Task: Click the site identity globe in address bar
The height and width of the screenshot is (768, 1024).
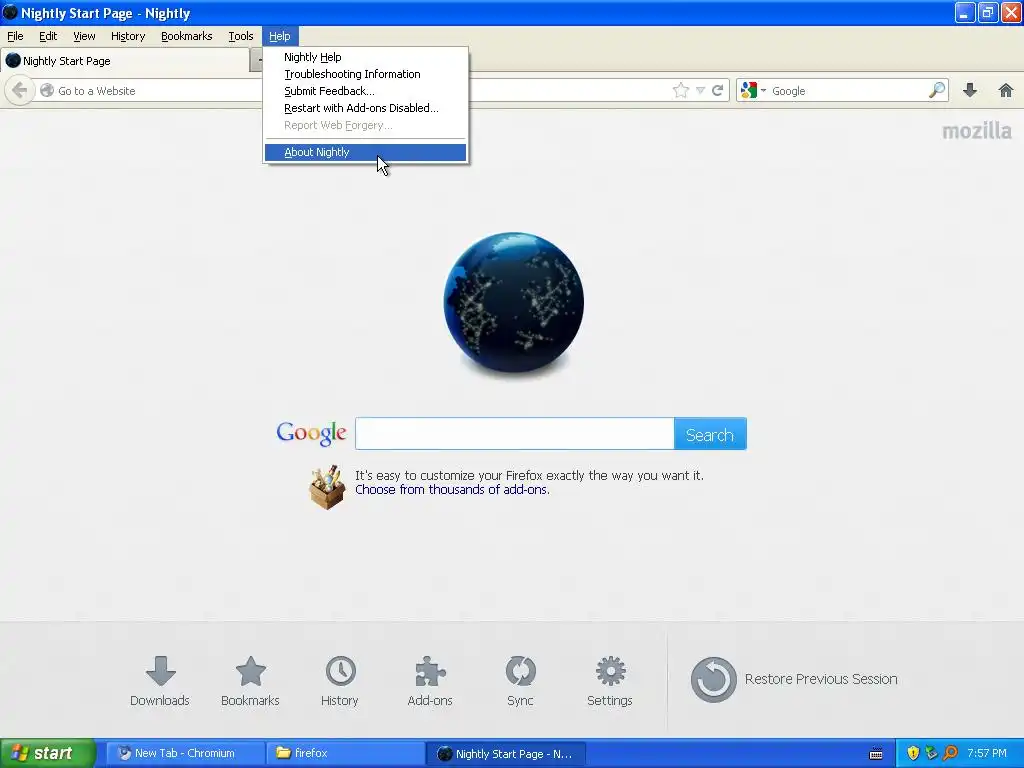Action: pos(46,90)
